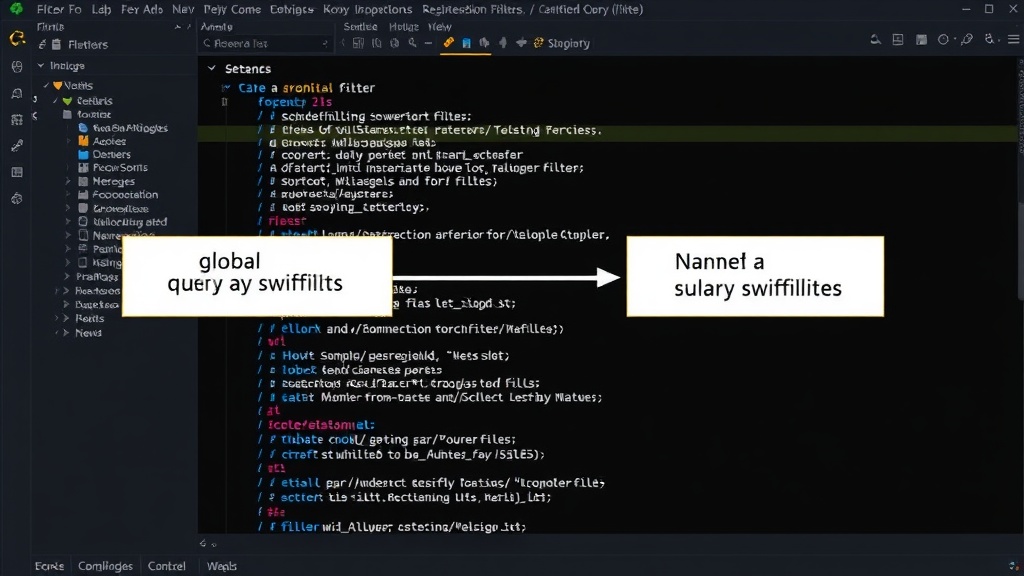This screenshot has width=1024, height=576.
Task: Click the small icon at bottom-left of editor
Action: (x=203, y=543)
